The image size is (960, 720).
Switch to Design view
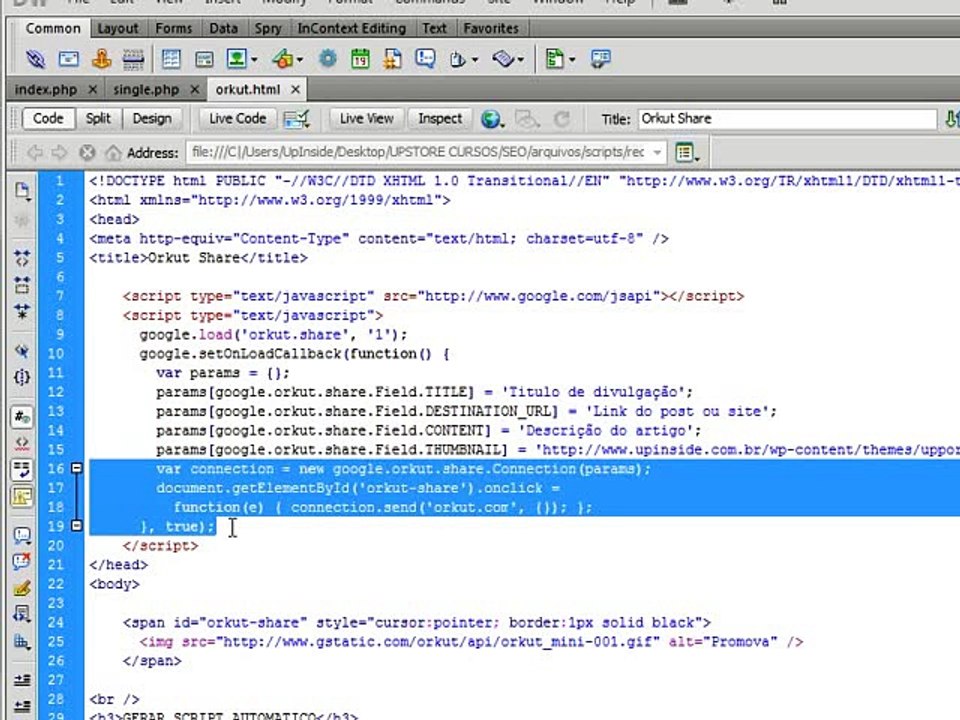pos(152,119)
